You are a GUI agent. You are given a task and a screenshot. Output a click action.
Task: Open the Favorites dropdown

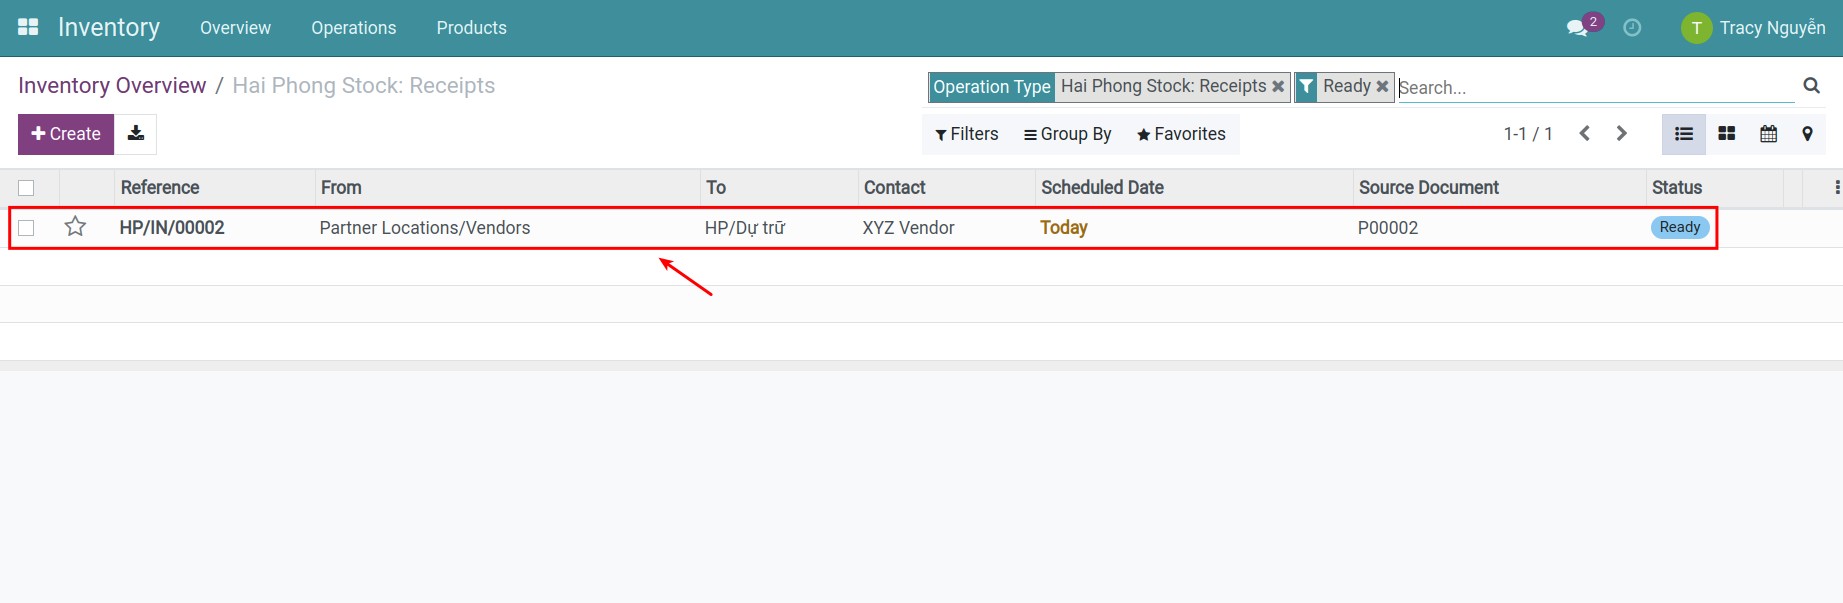[x=1181, y=134]
